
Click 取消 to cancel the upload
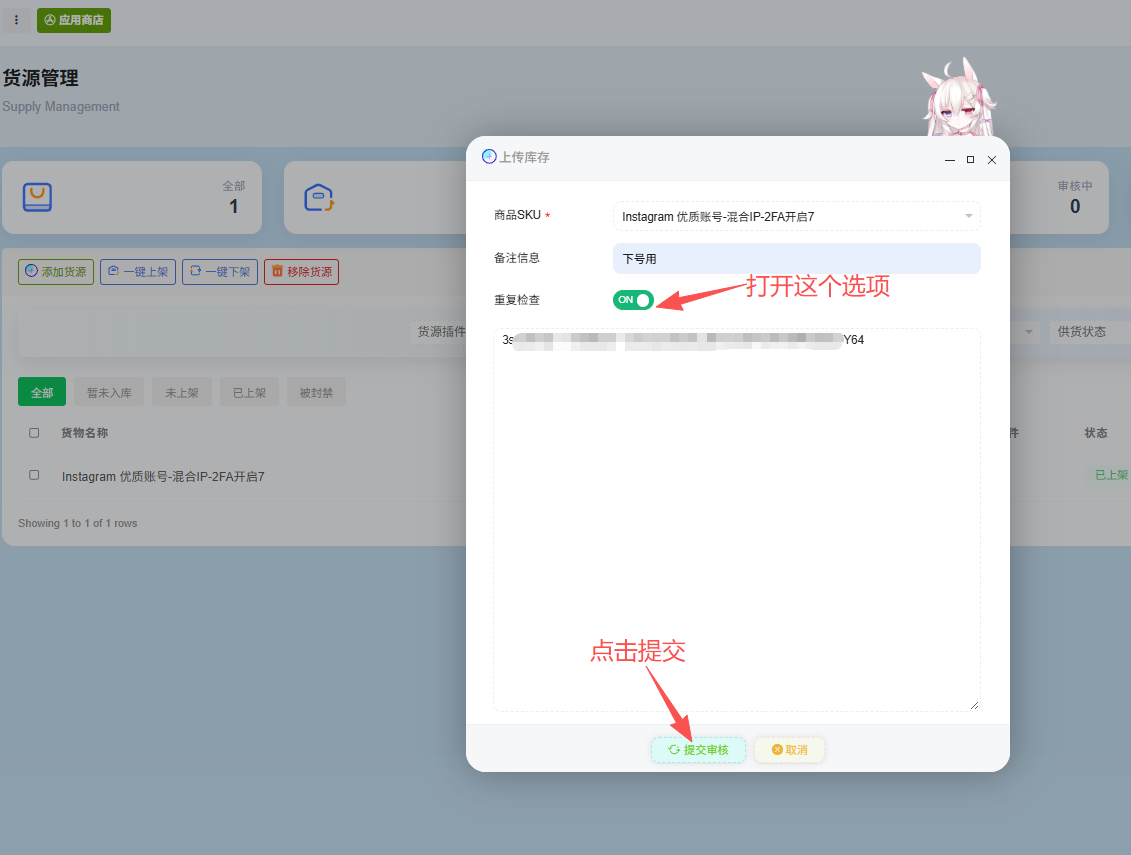(x=789, y=750)
